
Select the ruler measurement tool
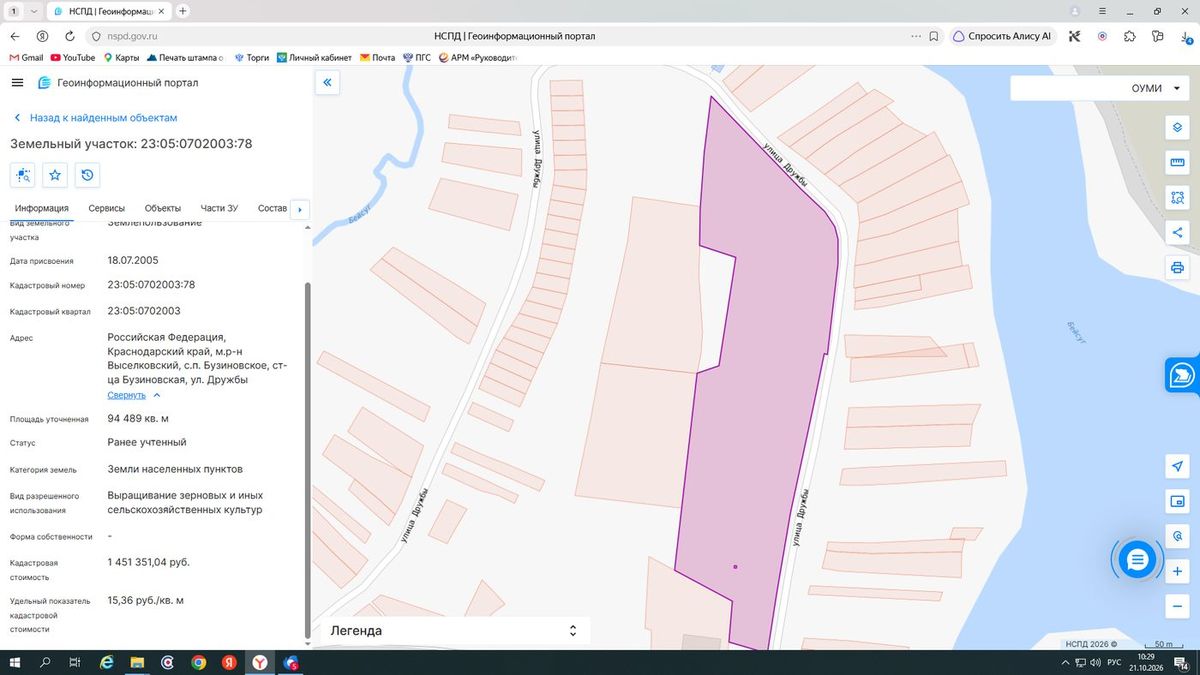(1177, 163)
